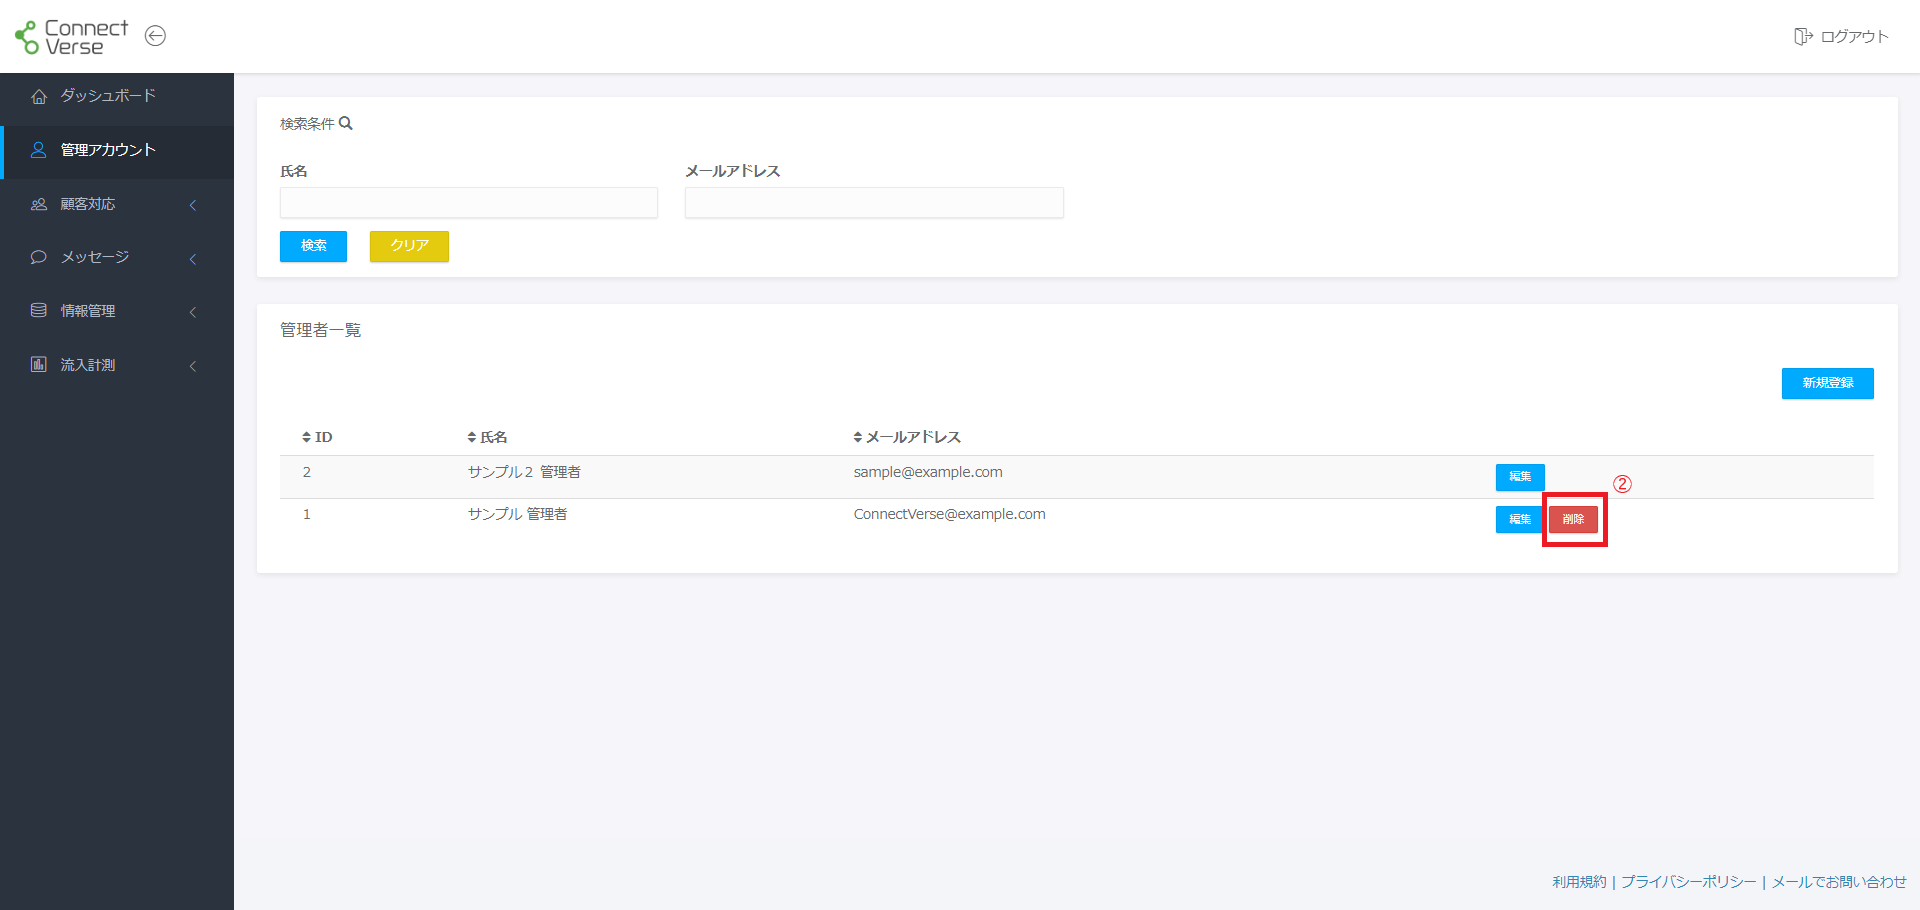Click the 顧客対応 people icon
This screenshot has height=910, width=1920.
(x=39, y=204)
